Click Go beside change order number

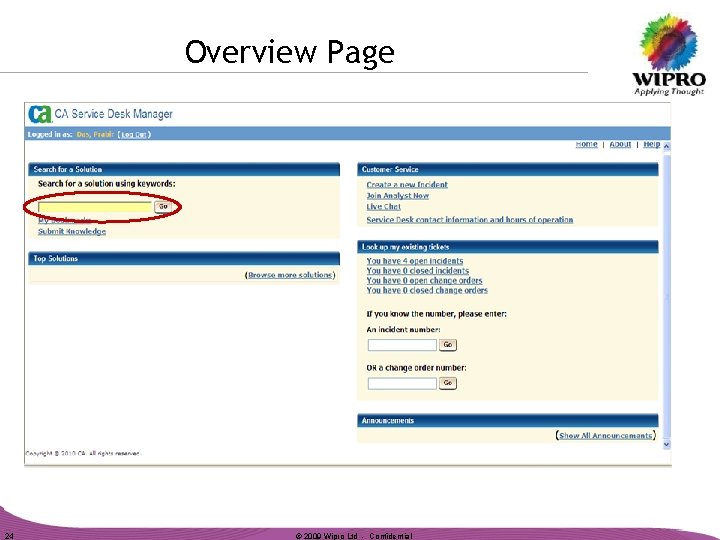pos(448,383)
